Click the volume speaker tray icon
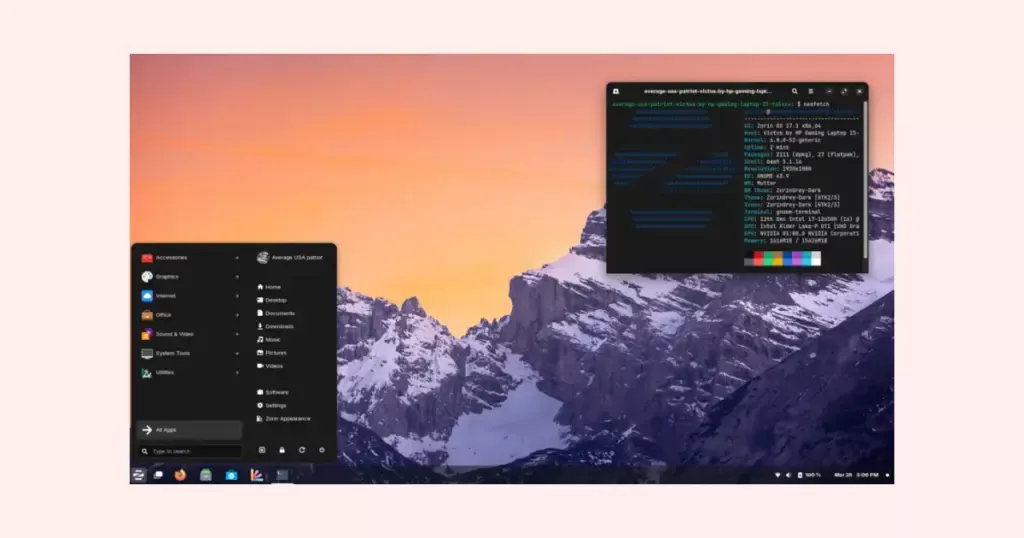The height and width of the screenshot is (538, 1024). tap(788, 475)
